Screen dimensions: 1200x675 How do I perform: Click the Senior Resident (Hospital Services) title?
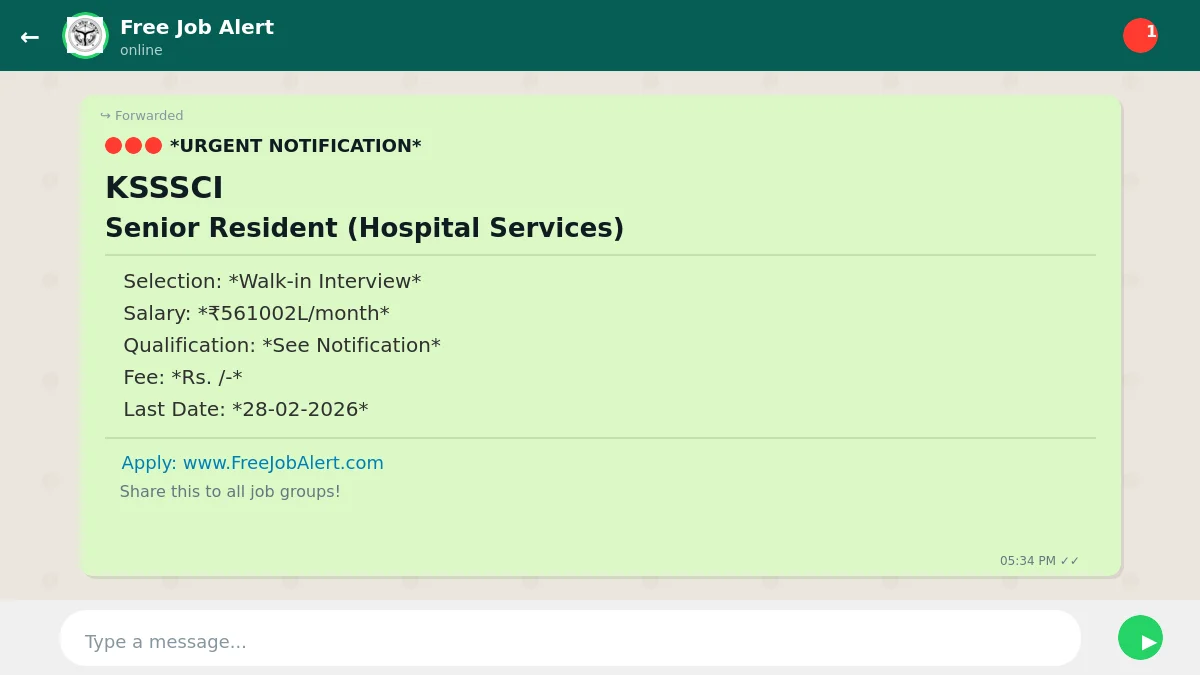(x=364, y=228)
